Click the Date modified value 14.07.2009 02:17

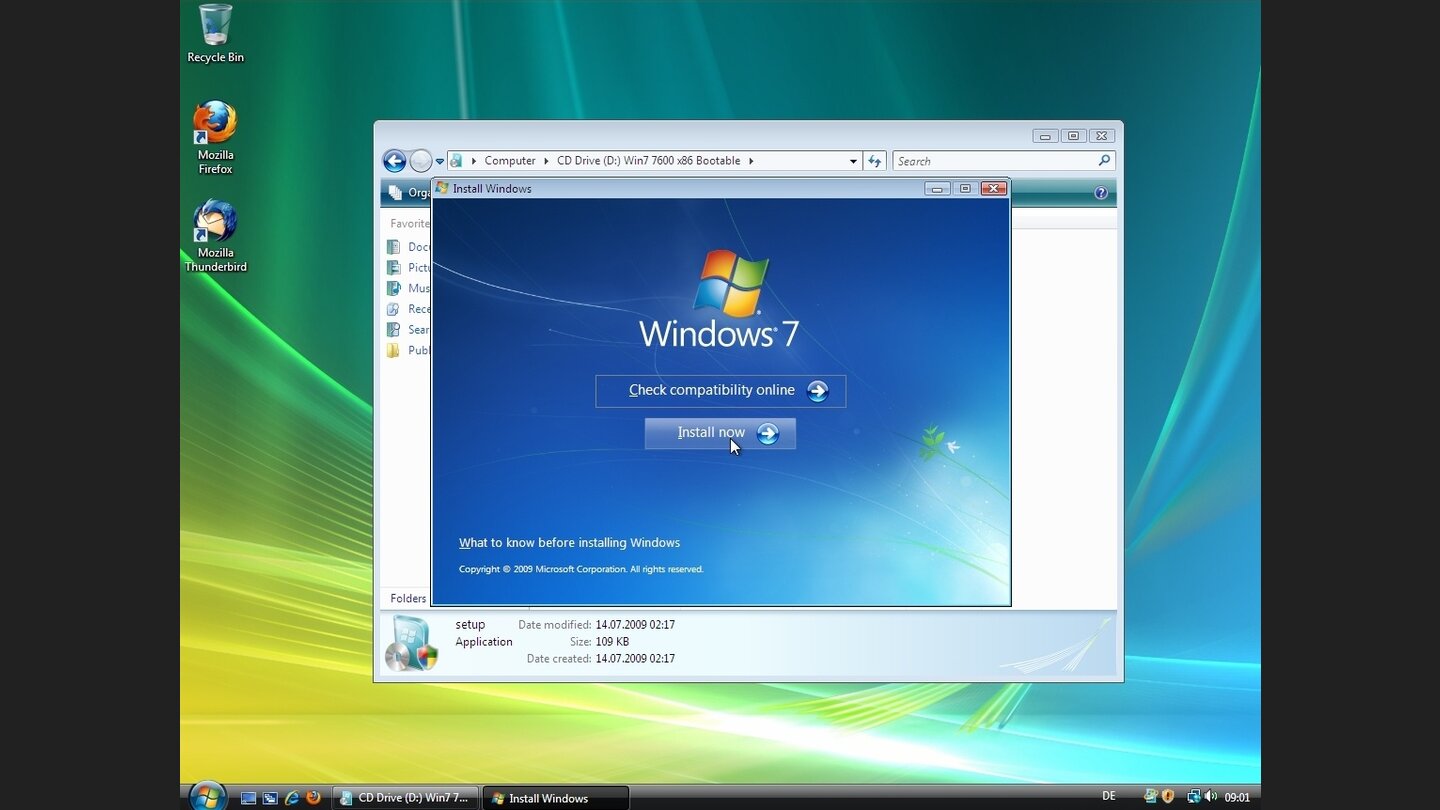tap(635, 625)
